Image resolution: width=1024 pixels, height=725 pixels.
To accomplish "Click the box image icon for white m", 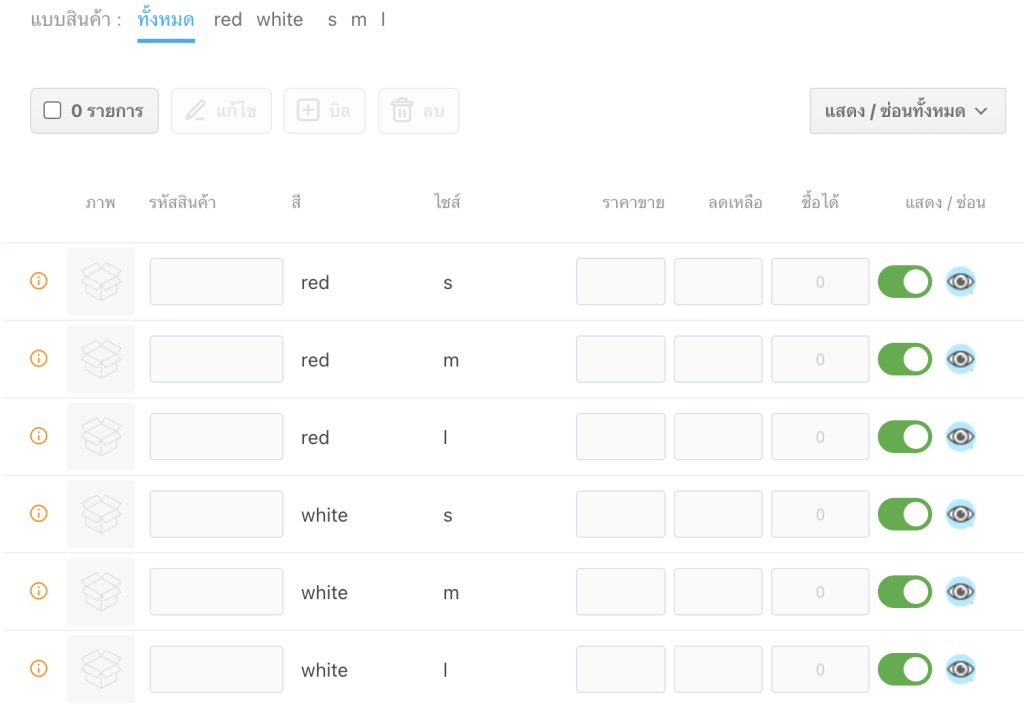I will (x=101, y=592).
